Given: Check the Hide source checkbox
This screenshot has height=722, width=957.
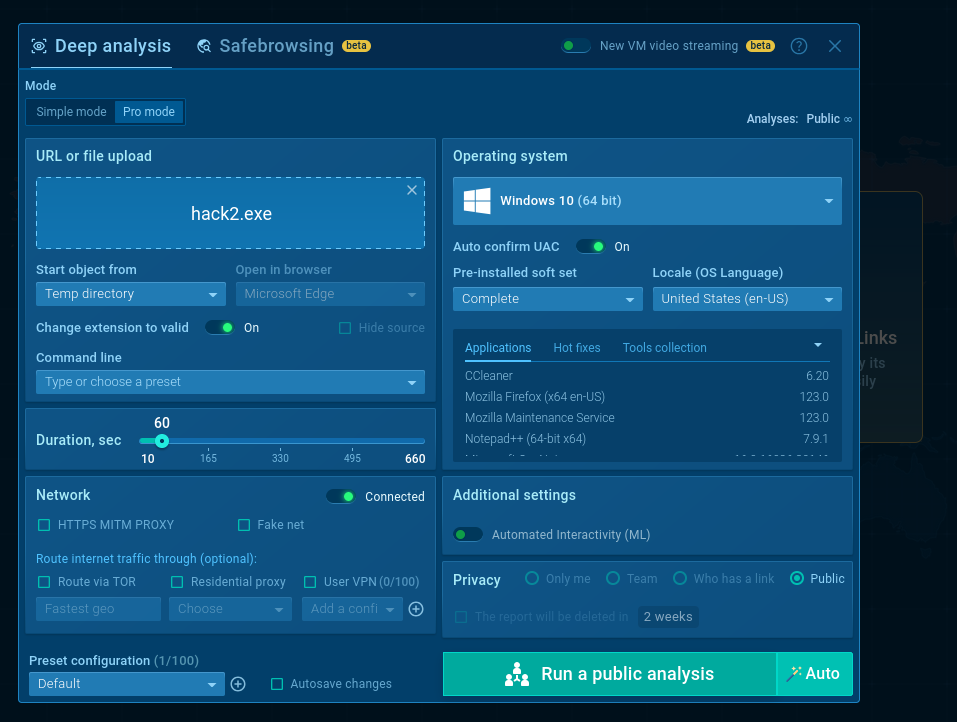Looking at the screenshot, I should (345, 328).
